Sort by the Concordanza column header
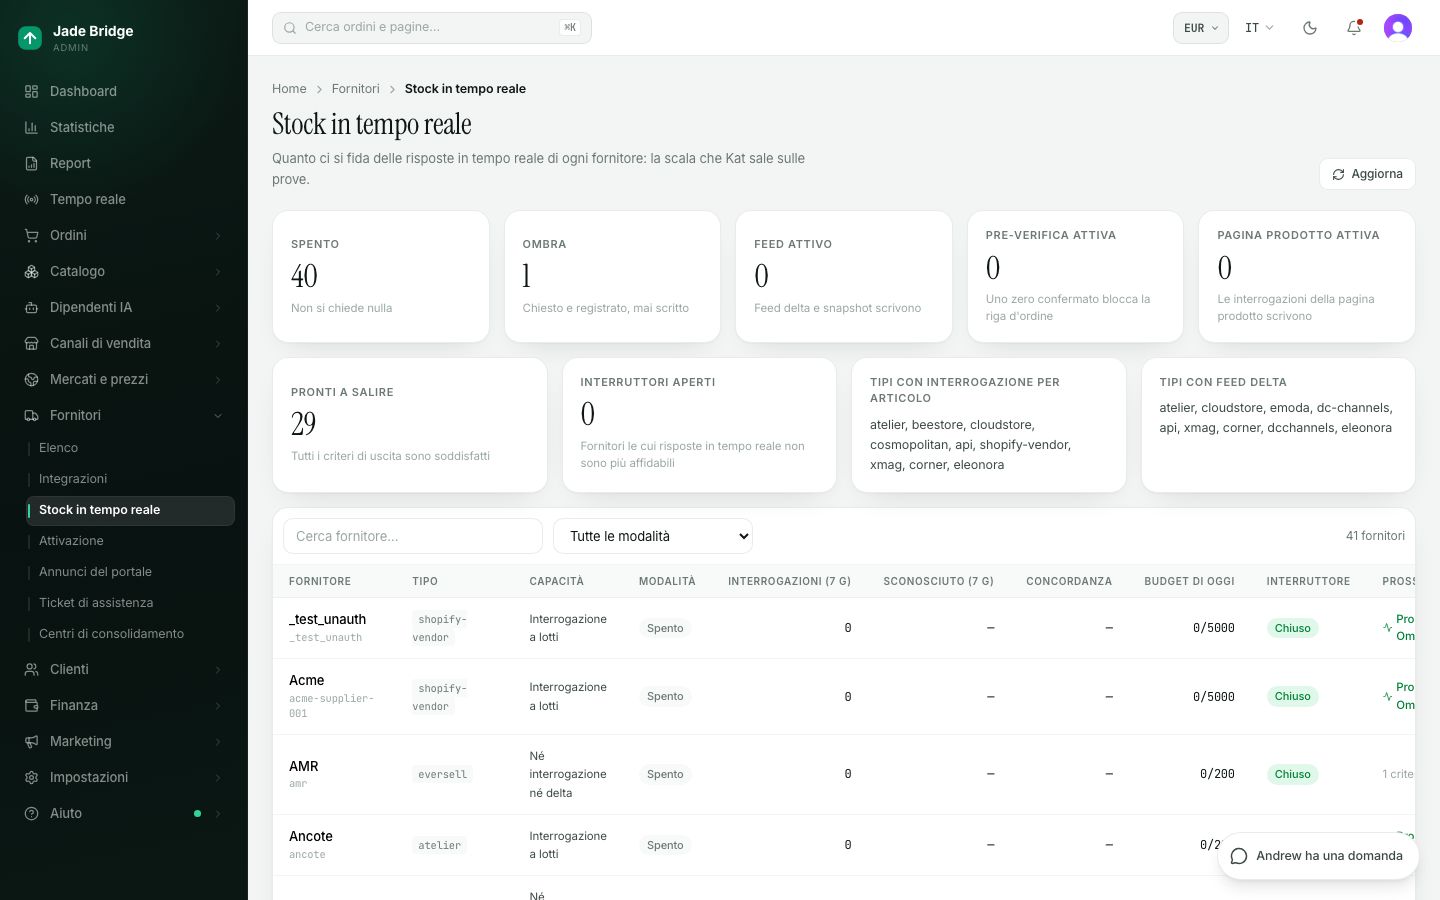1440x900 pixels. [x=1069, y=581]
